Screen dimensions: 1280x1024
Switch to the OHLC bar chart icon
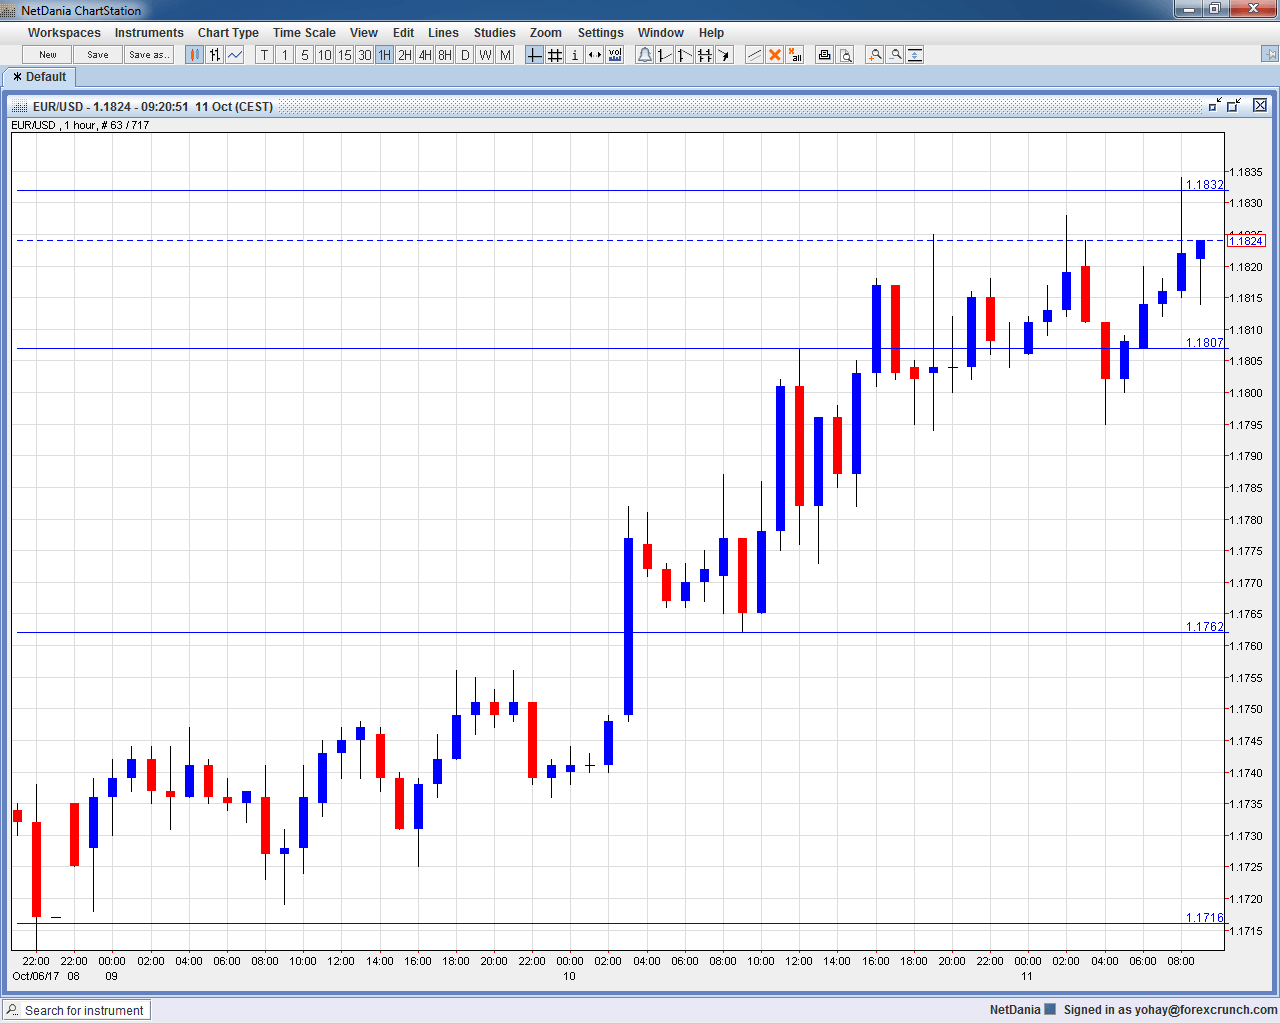pyautogui.click(x=215, y=55)
